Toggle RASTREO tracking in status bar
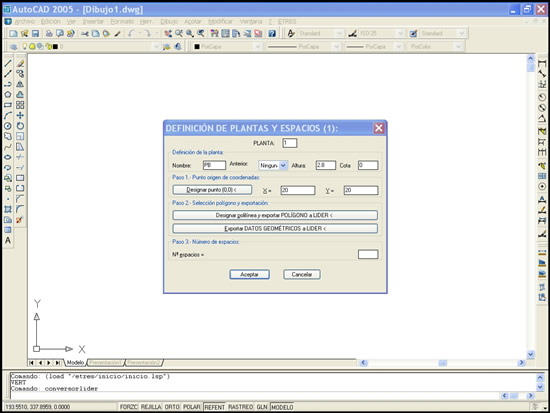This screenshot has height=413, width=550. click(x=240, y=407)
